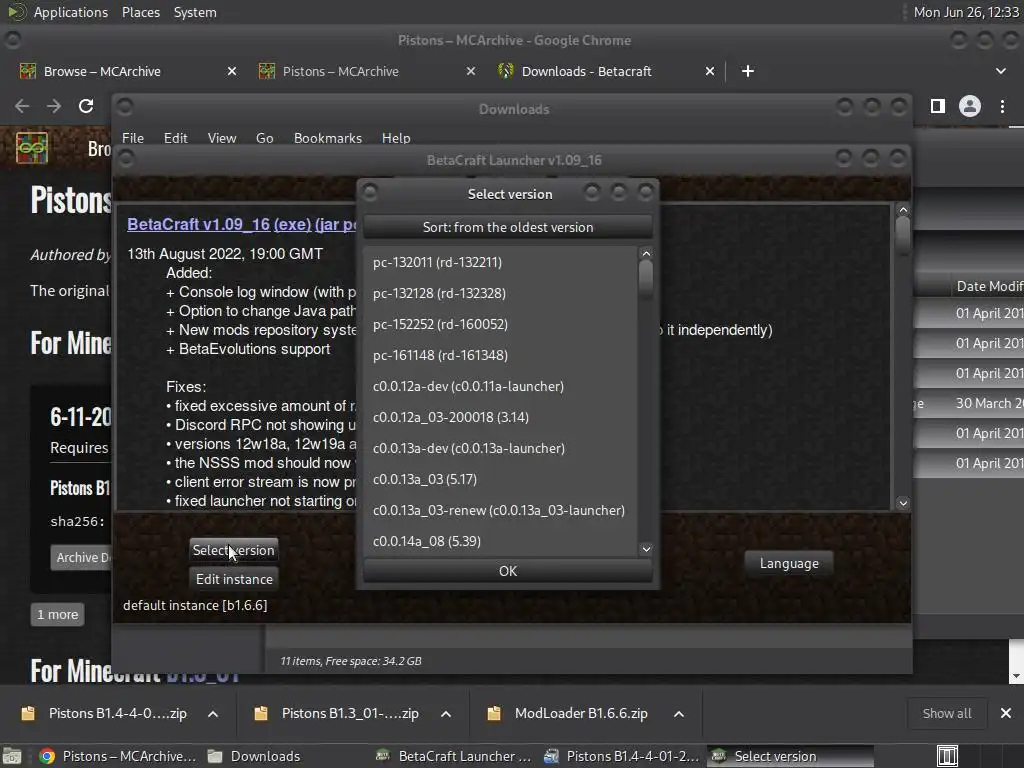Screen dimensions: 1024x768
Task: Click launcher changelog scroll down arrow
Action: click(x=903, y=503)
